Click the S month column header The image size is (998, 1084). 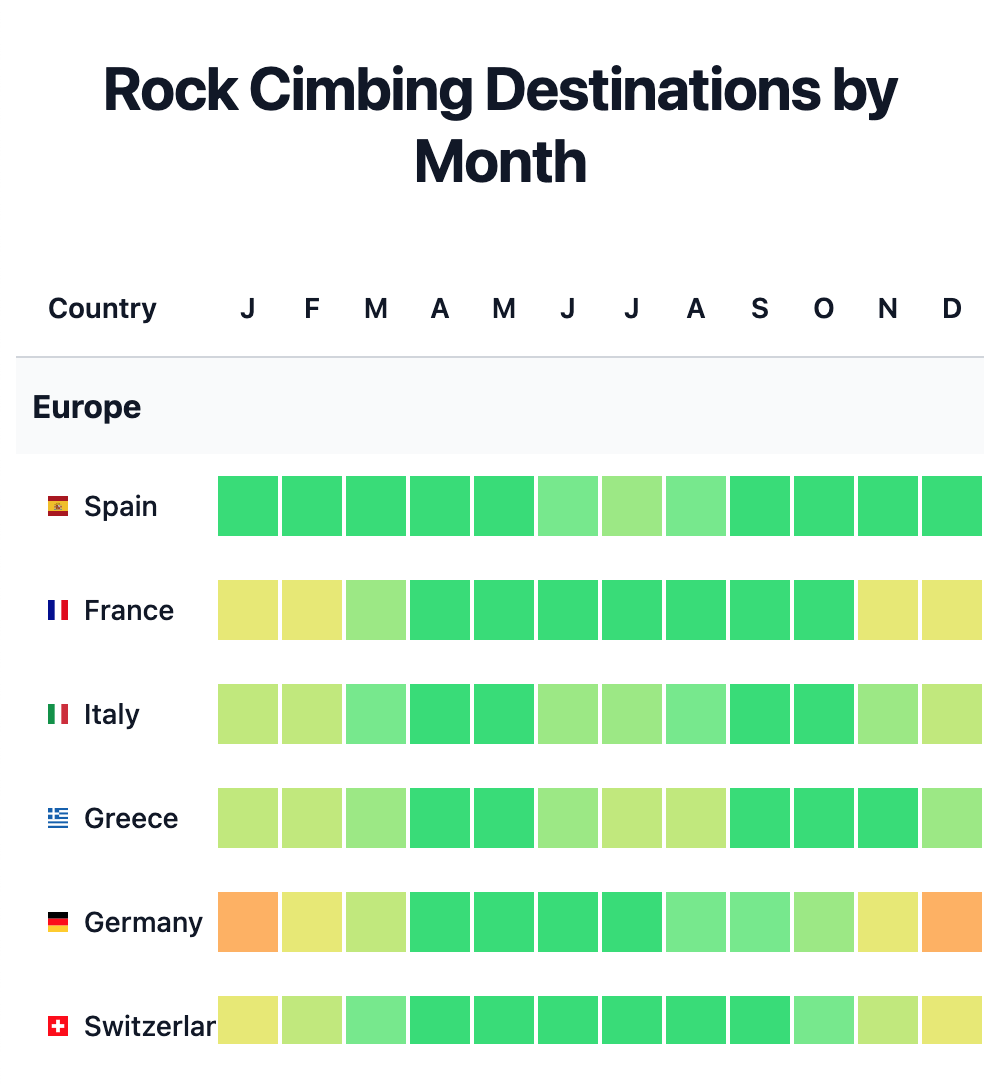pyautogui.click(x=759, y=309)
